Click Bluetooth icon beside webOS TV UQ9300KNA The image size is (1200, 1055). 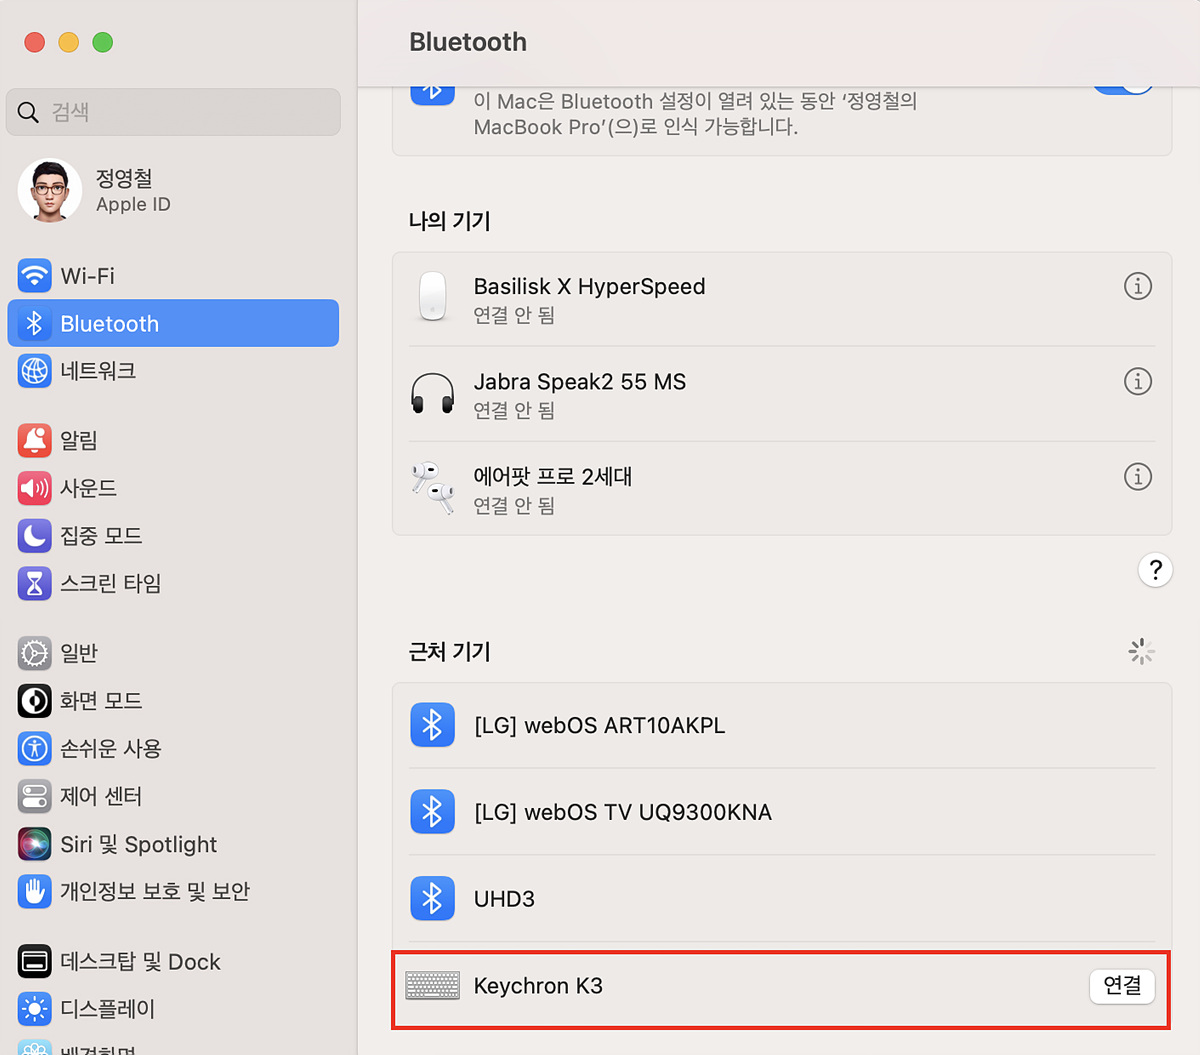click(x=432, y=811)
